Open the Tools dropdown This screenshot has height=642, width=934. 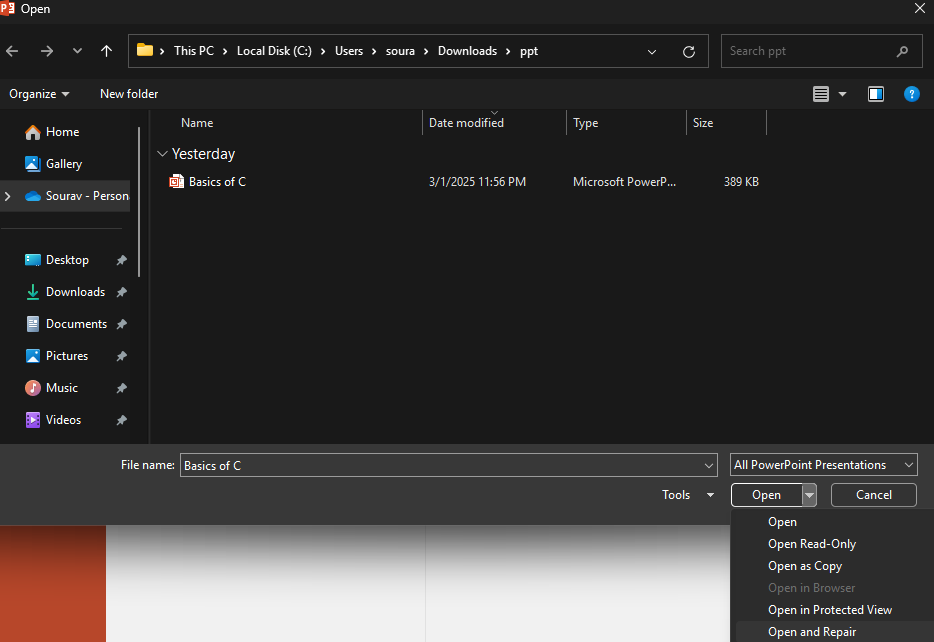point(688,495)
